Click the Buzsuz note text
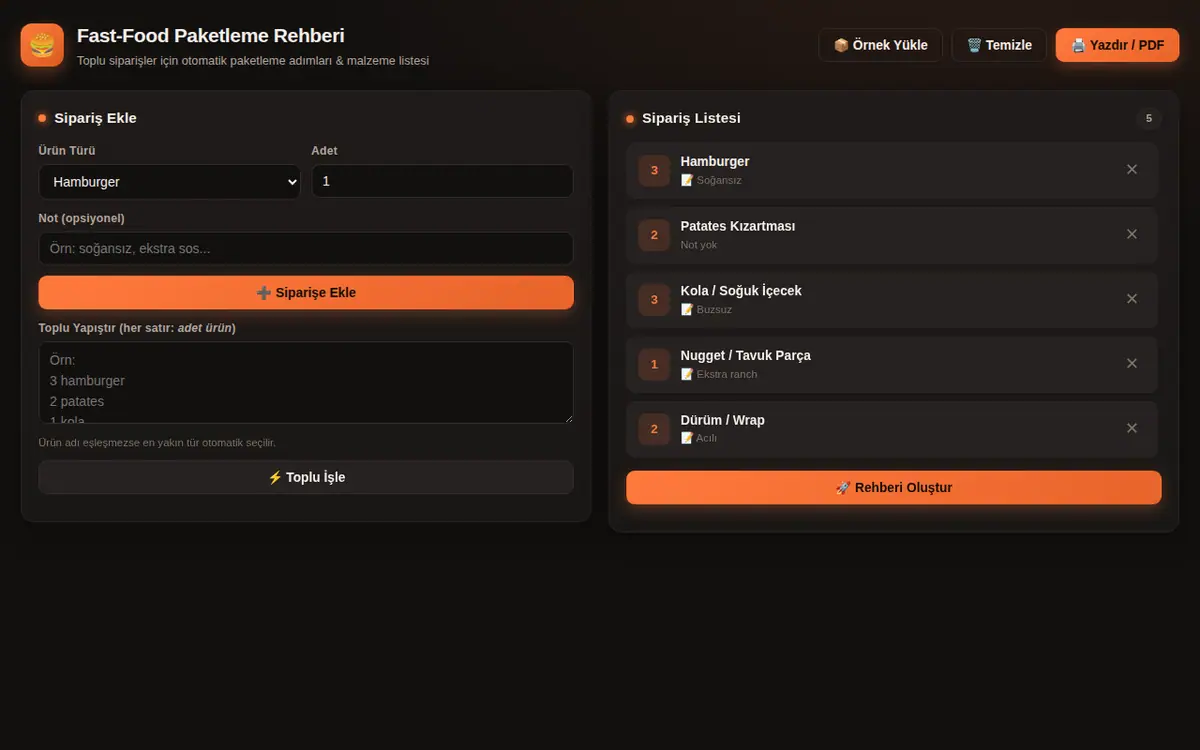The image size is (1200, 750). click(706, 309)
